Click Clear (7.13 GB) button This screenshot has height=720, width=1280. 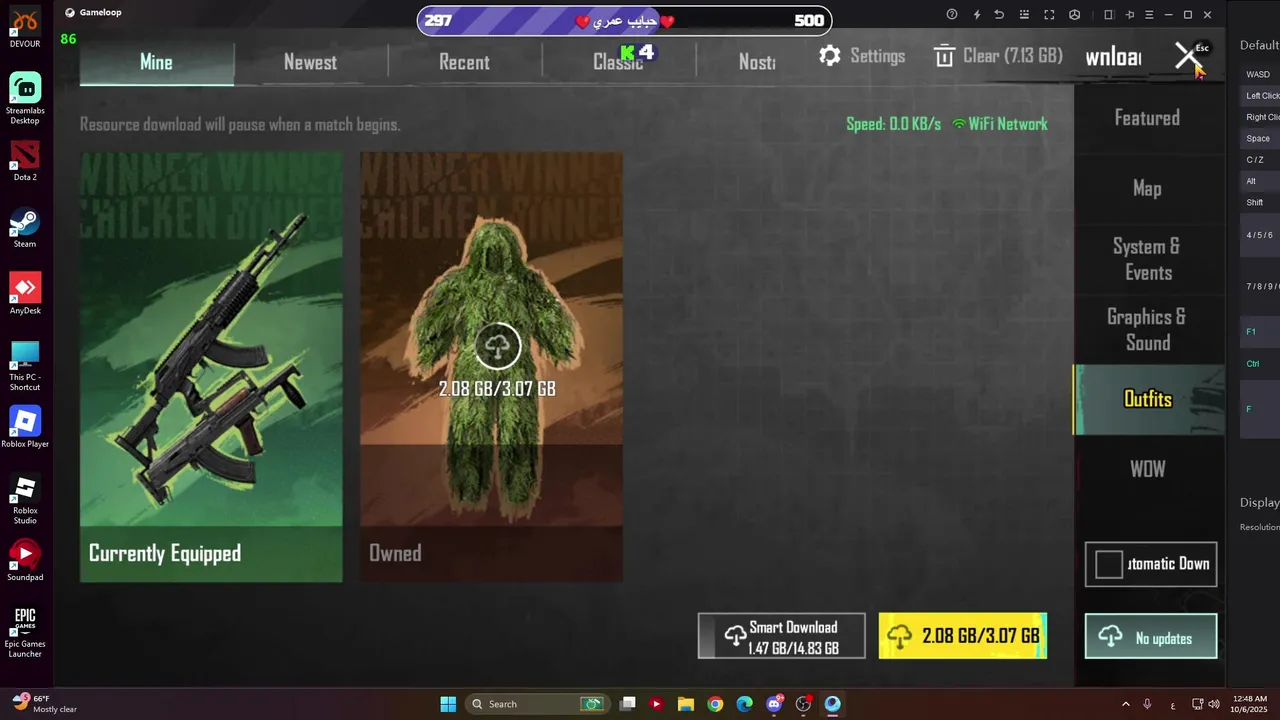click(x=998, y=56)
